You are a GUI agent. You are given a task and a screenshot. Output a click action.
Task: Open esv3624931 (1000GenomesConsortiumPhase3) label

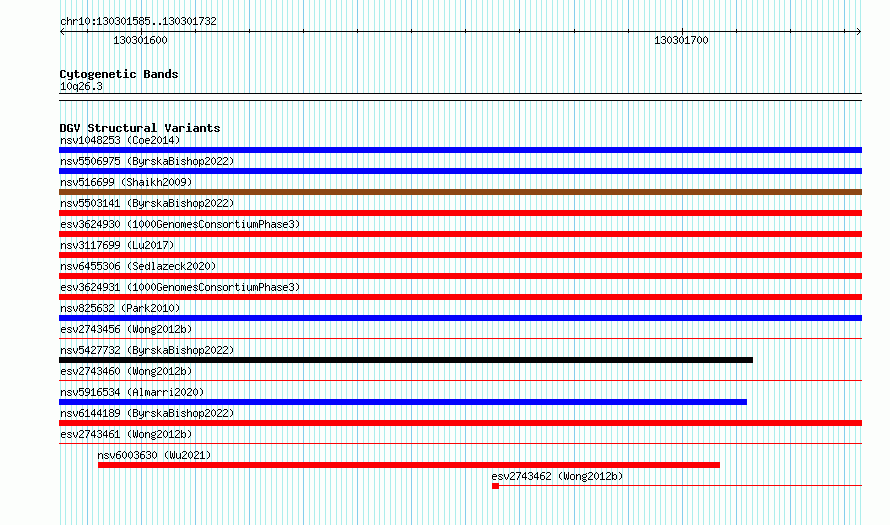click(180, 287)
